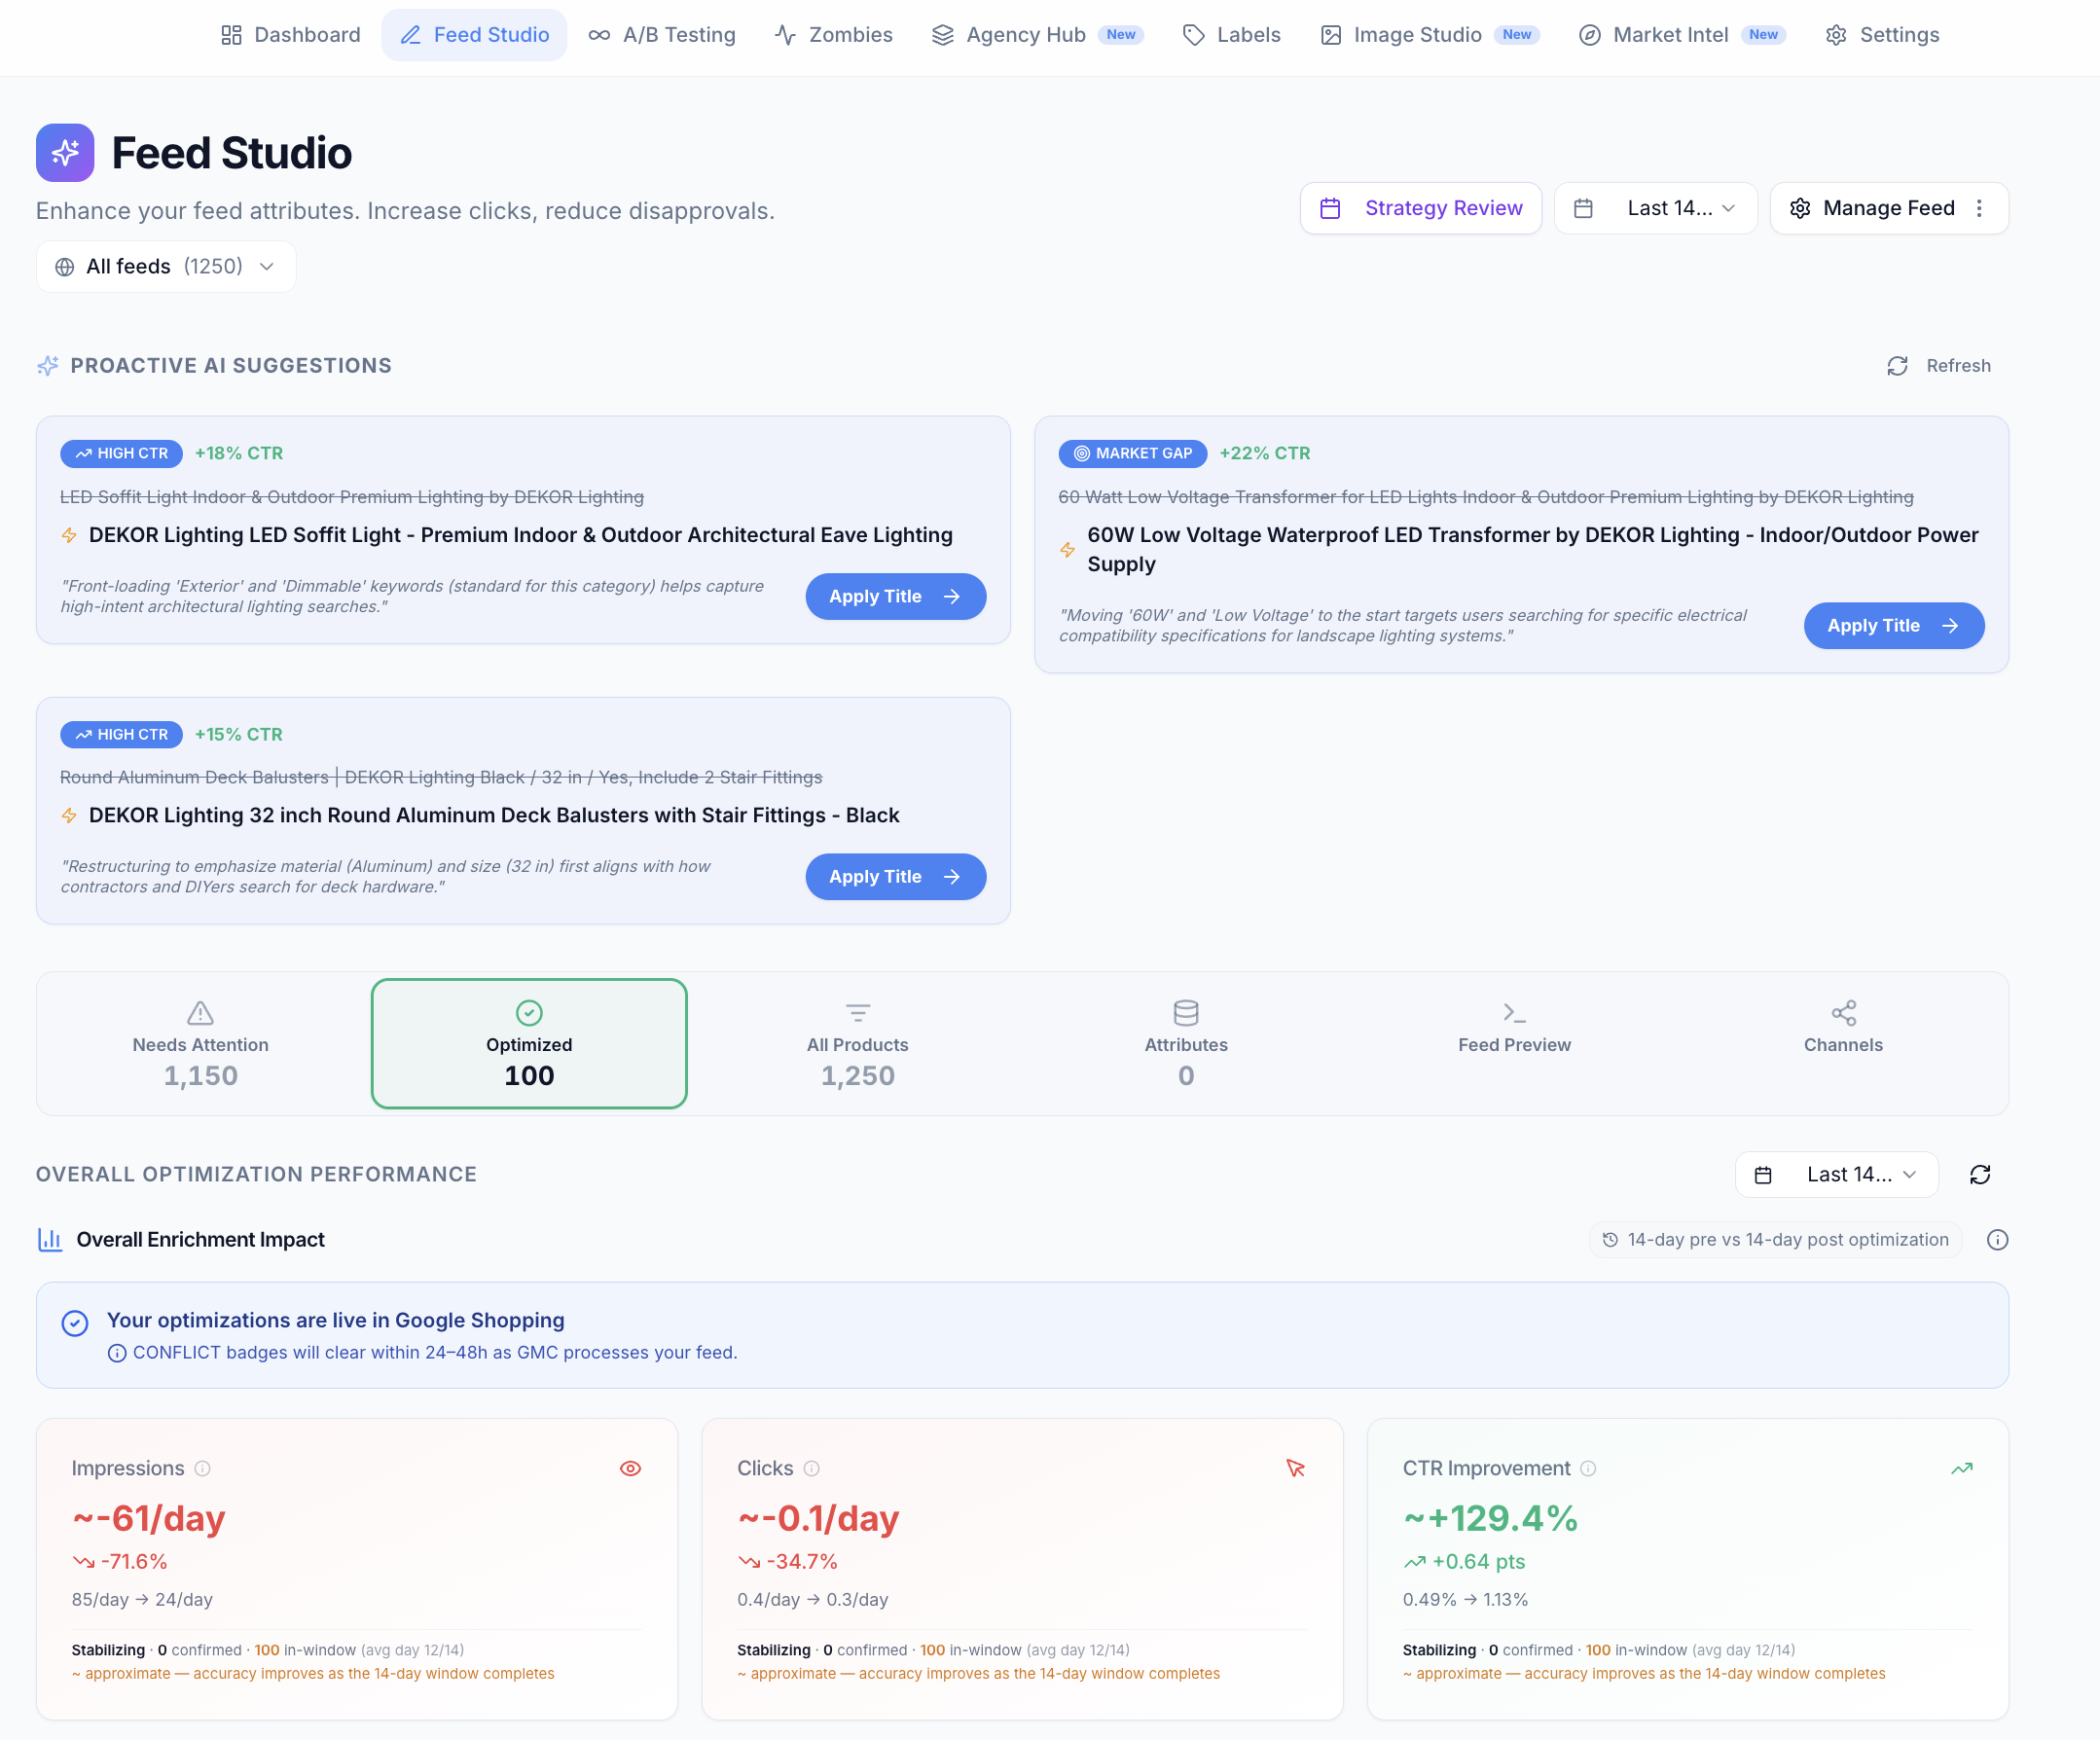
Task: Click the info icon beside CTR Improvement
Action: [x=1588, y=1469]
